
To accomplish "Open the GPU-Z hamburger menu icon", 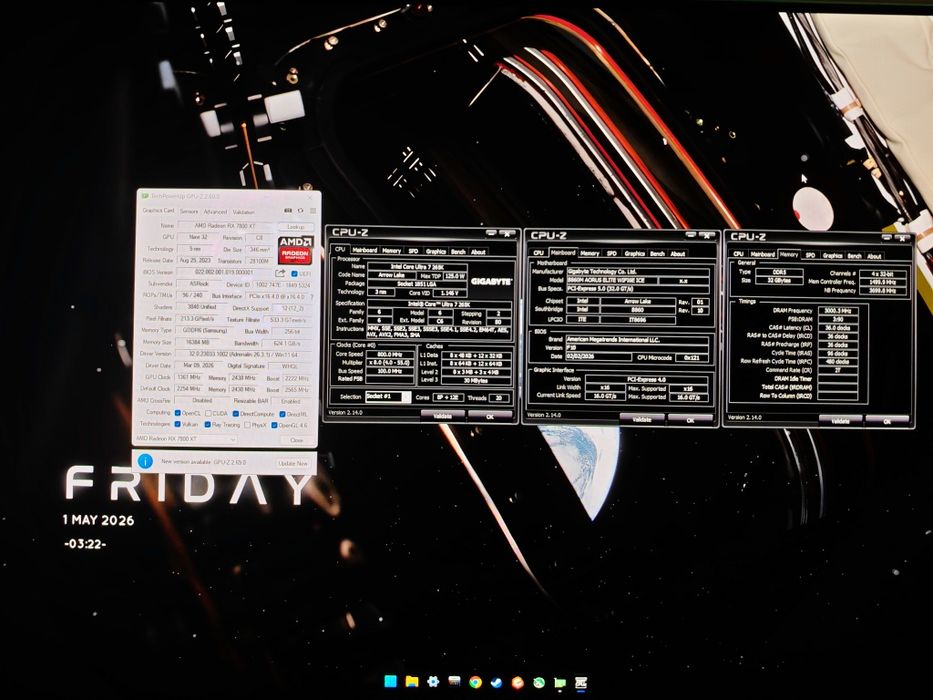I will click(x=312, y=211).
